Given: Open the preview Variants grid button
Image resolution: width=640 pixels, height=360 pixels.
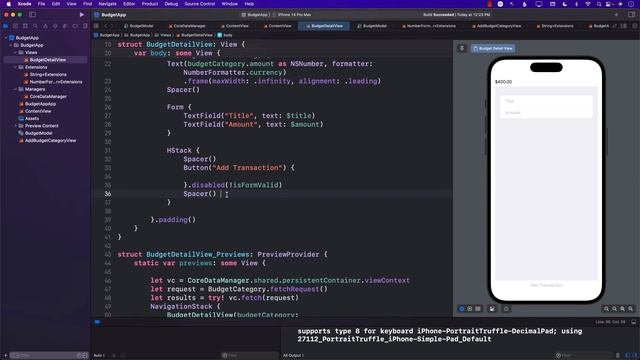Looking at the screenshot, I should tap(478, 309).
